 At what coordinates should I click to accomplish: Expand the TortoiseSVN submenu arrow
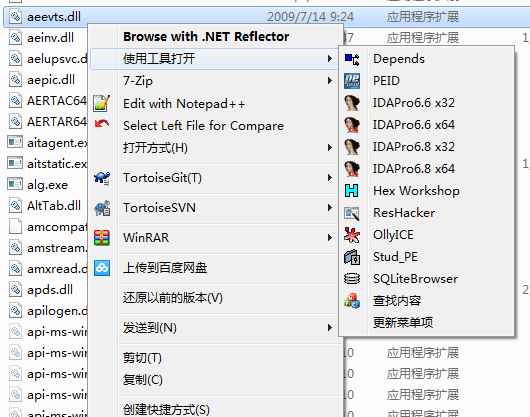[330, 207]
